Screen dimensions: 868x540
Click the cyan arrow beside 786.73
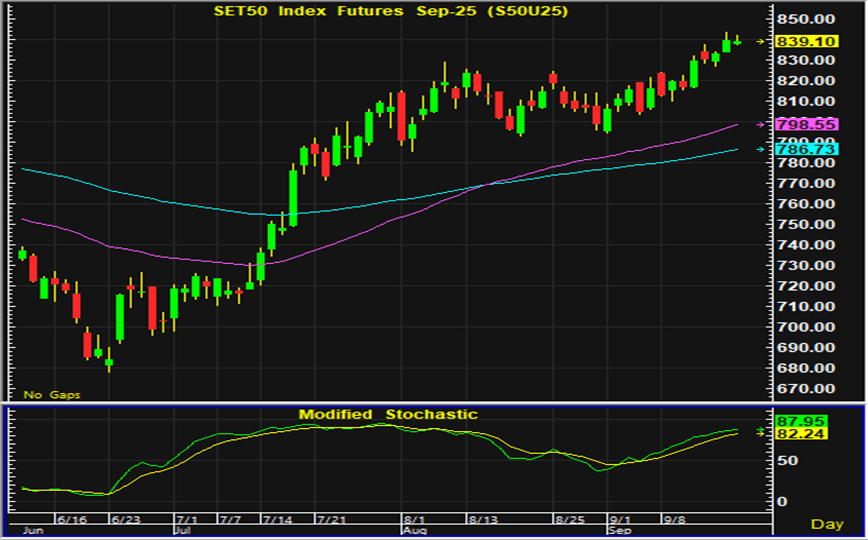(759, 149)
